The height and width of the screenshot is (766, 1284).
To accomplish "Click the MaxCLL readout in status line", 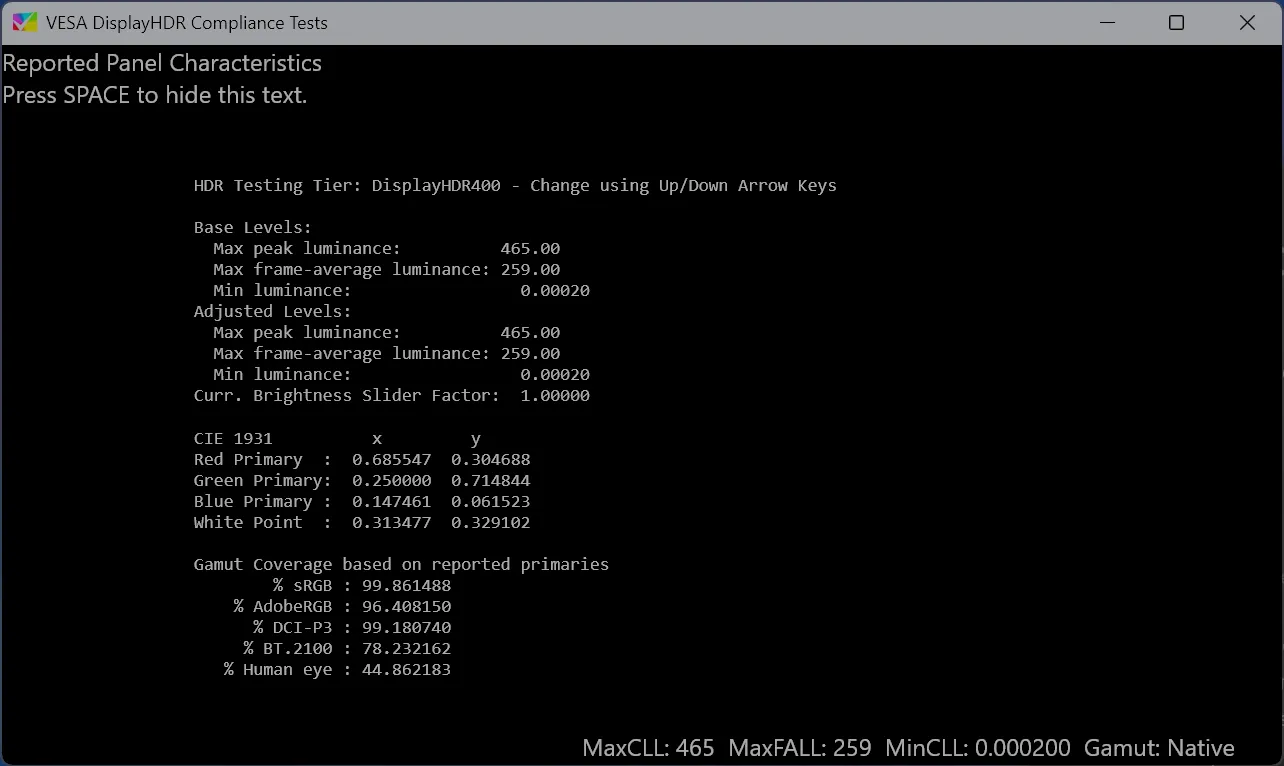I will tap(649, 748).
